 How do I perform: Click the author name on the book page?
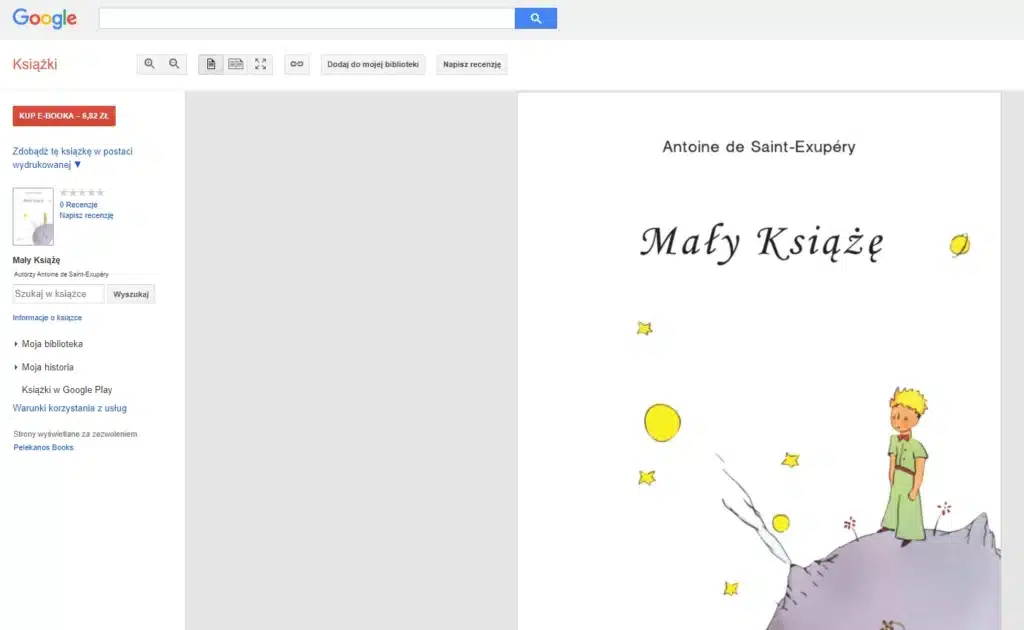[x=759, y=147]
